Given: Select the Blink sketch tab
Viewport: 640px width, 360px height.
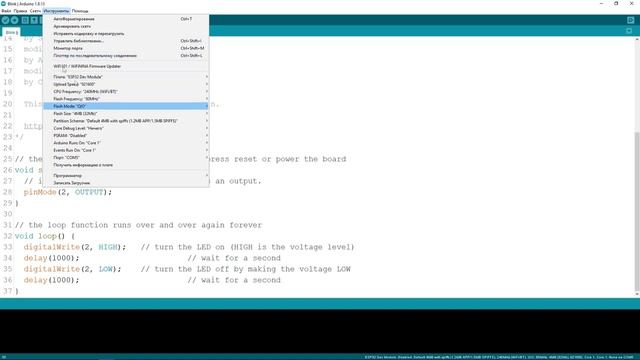Looking at the screenshot, I should tap(11, 32).
